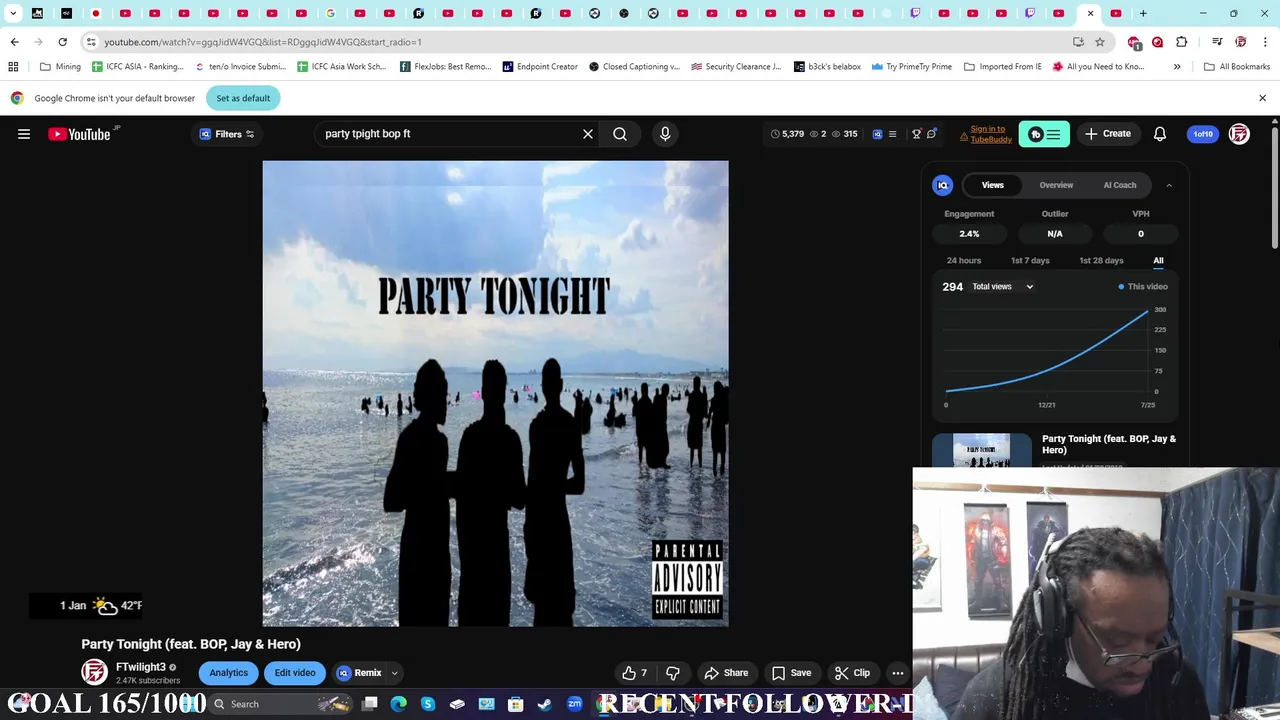Open Microsoft Edge from the taskbar

(x=399, y=704)
